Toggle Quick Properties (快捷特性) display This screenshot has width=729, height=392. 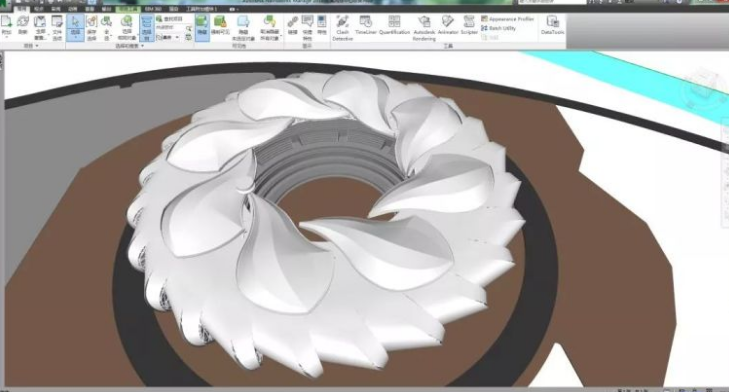point(307,27)
